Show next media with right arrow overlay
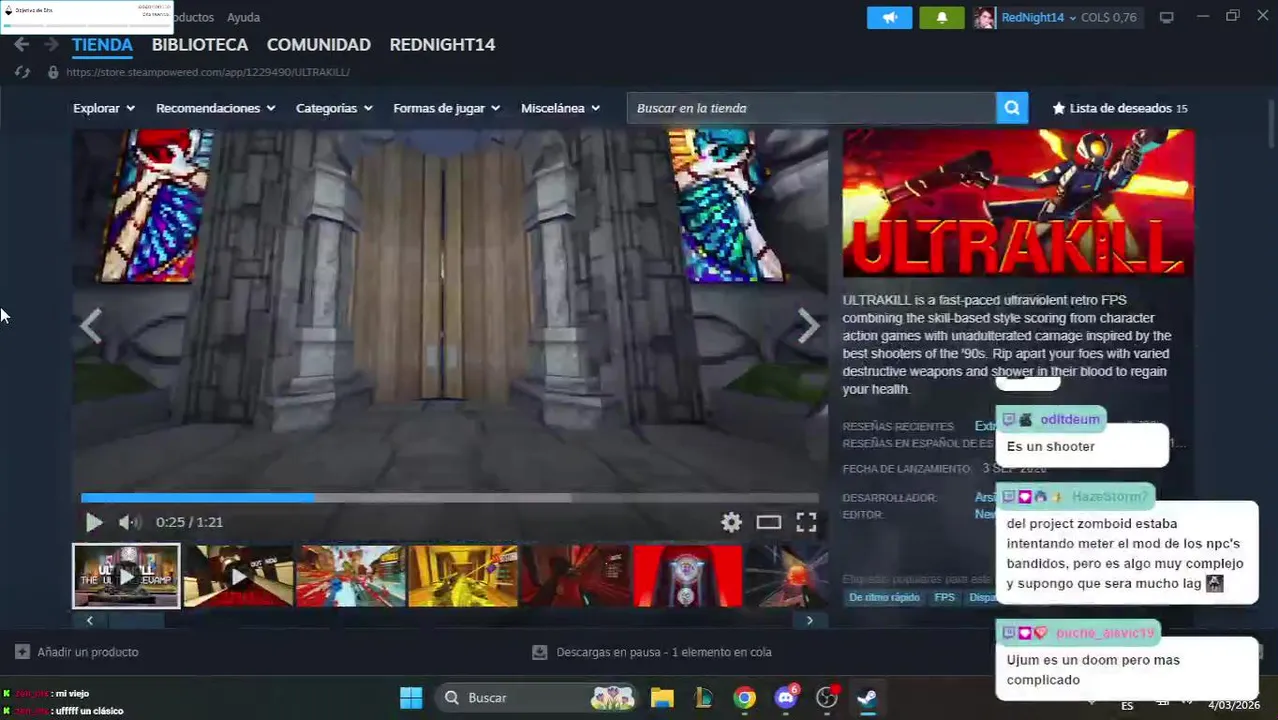Viewport: 1278px width, 720px height. [x=808, y=326]
